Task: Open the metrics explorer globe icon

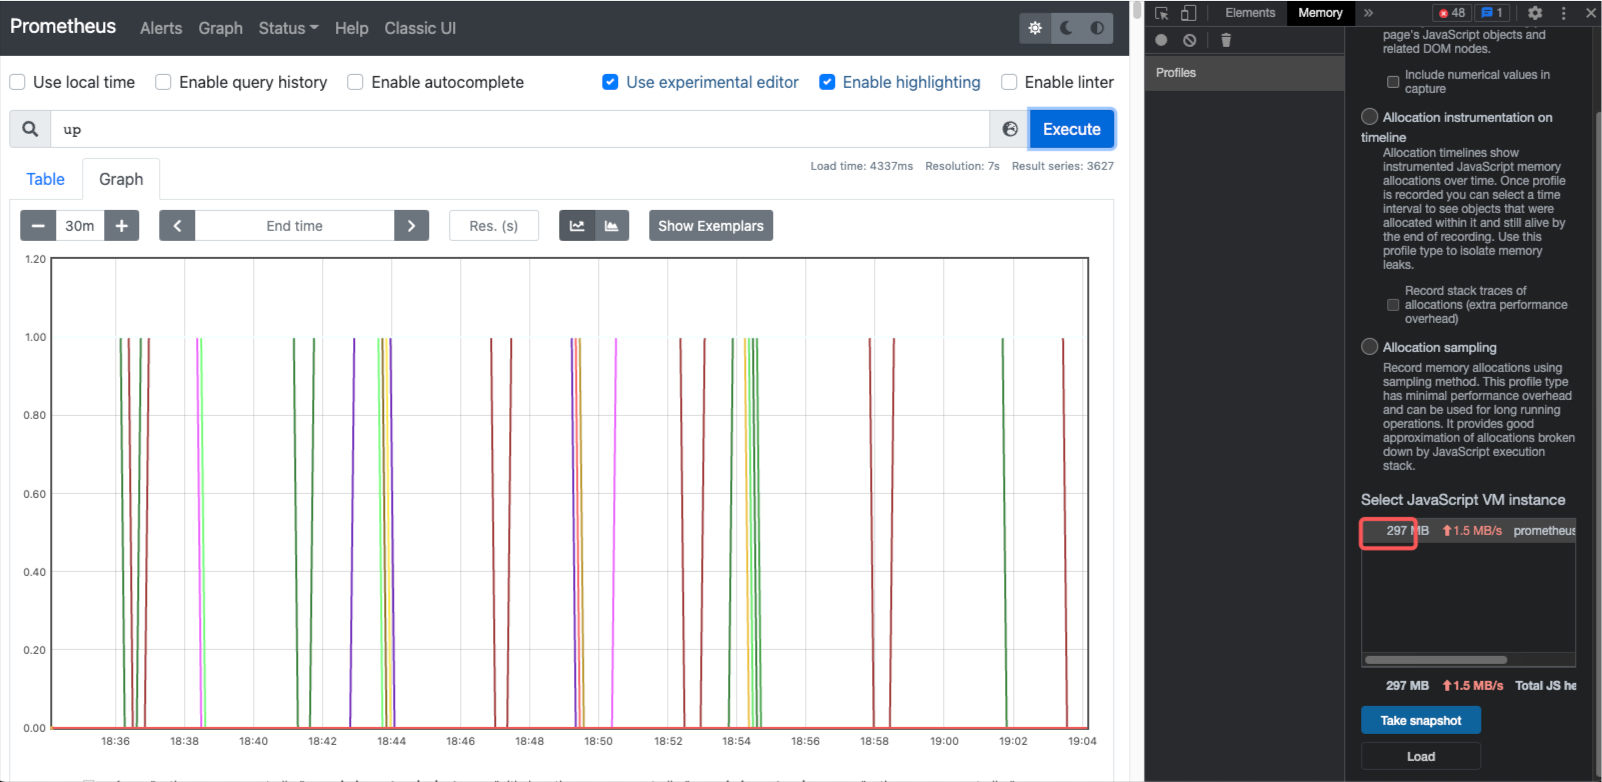Action: (x=1010, y=129)
